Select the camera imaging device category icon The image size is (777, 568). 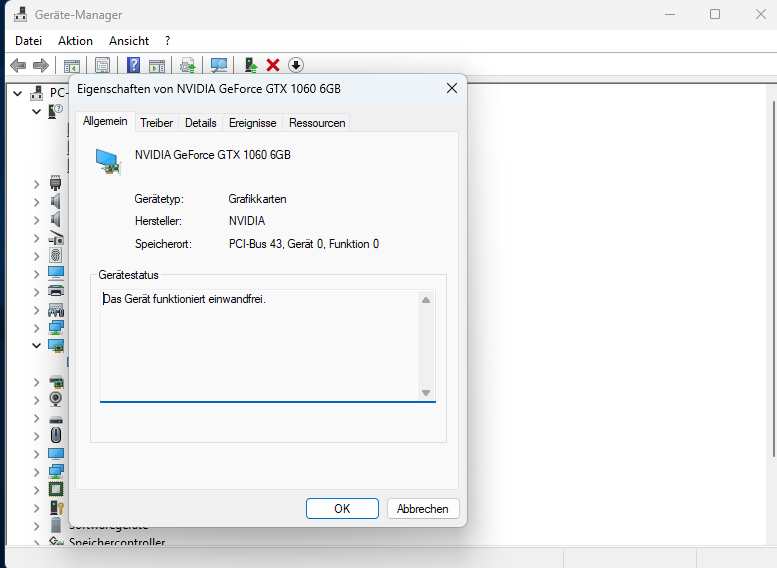pos(56,238)
